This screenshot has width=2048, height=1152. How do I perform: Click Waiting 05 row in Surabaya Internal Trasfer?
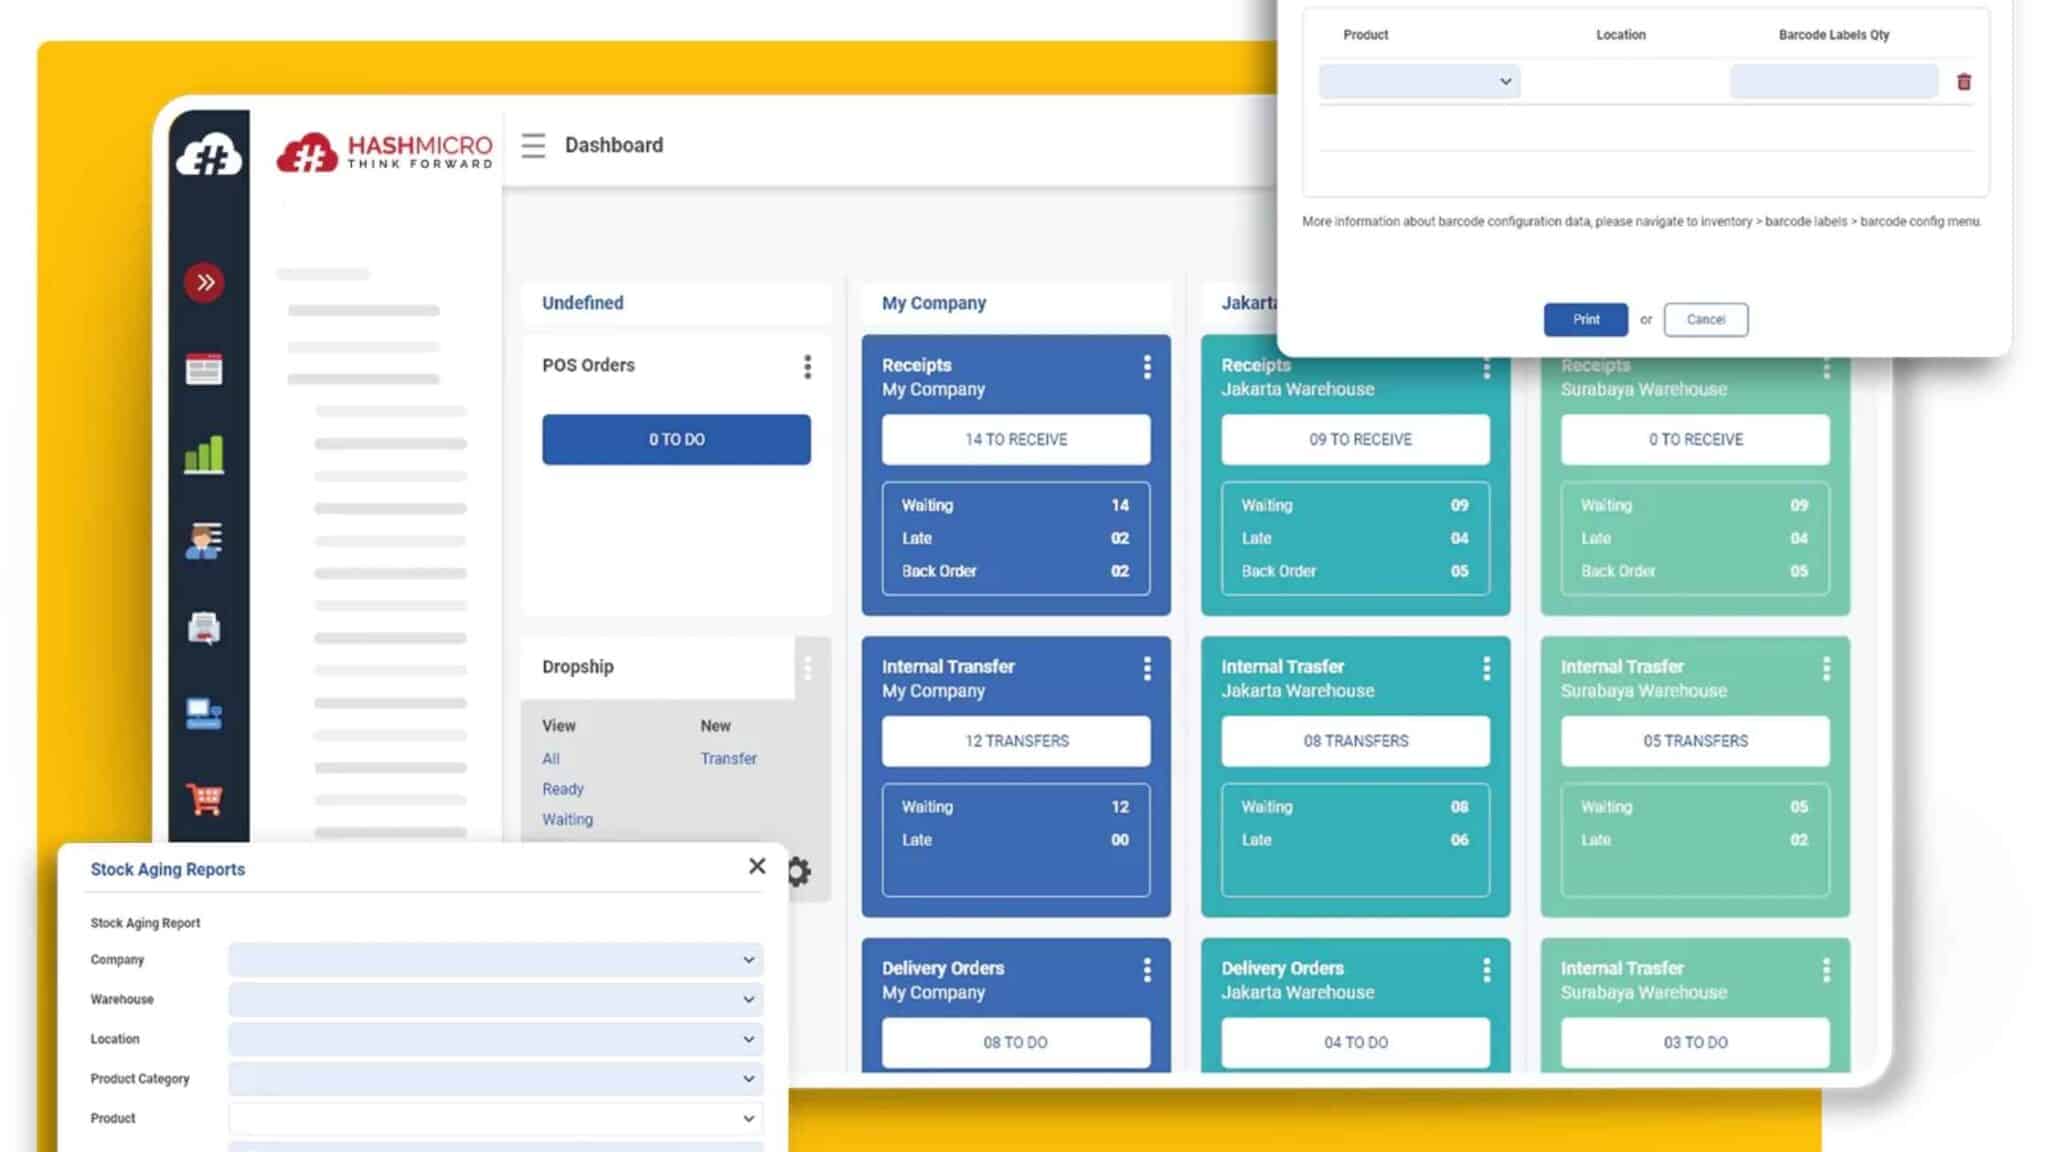click(x=1696, y=807)
